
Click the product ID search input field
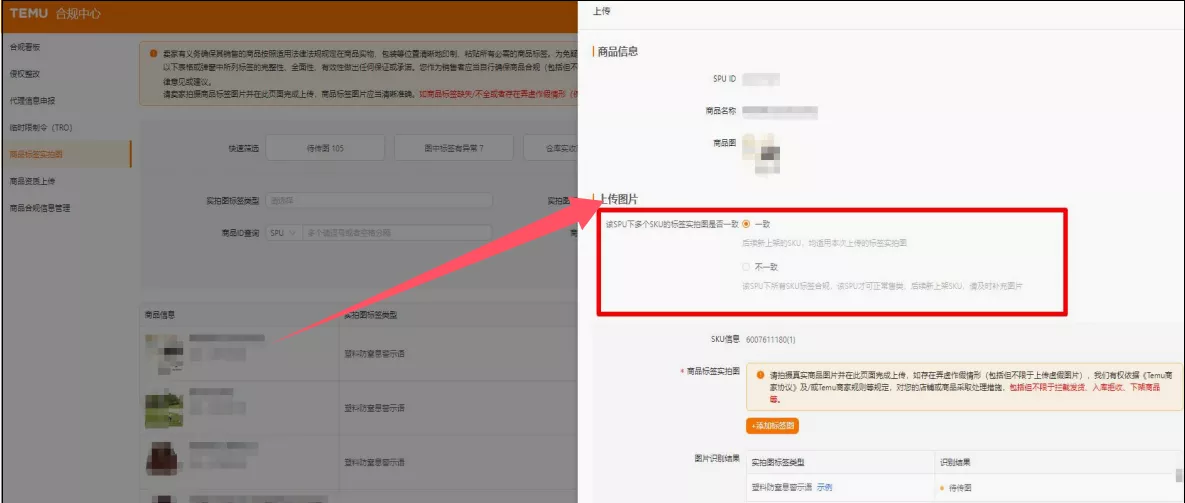pos(398,233)
